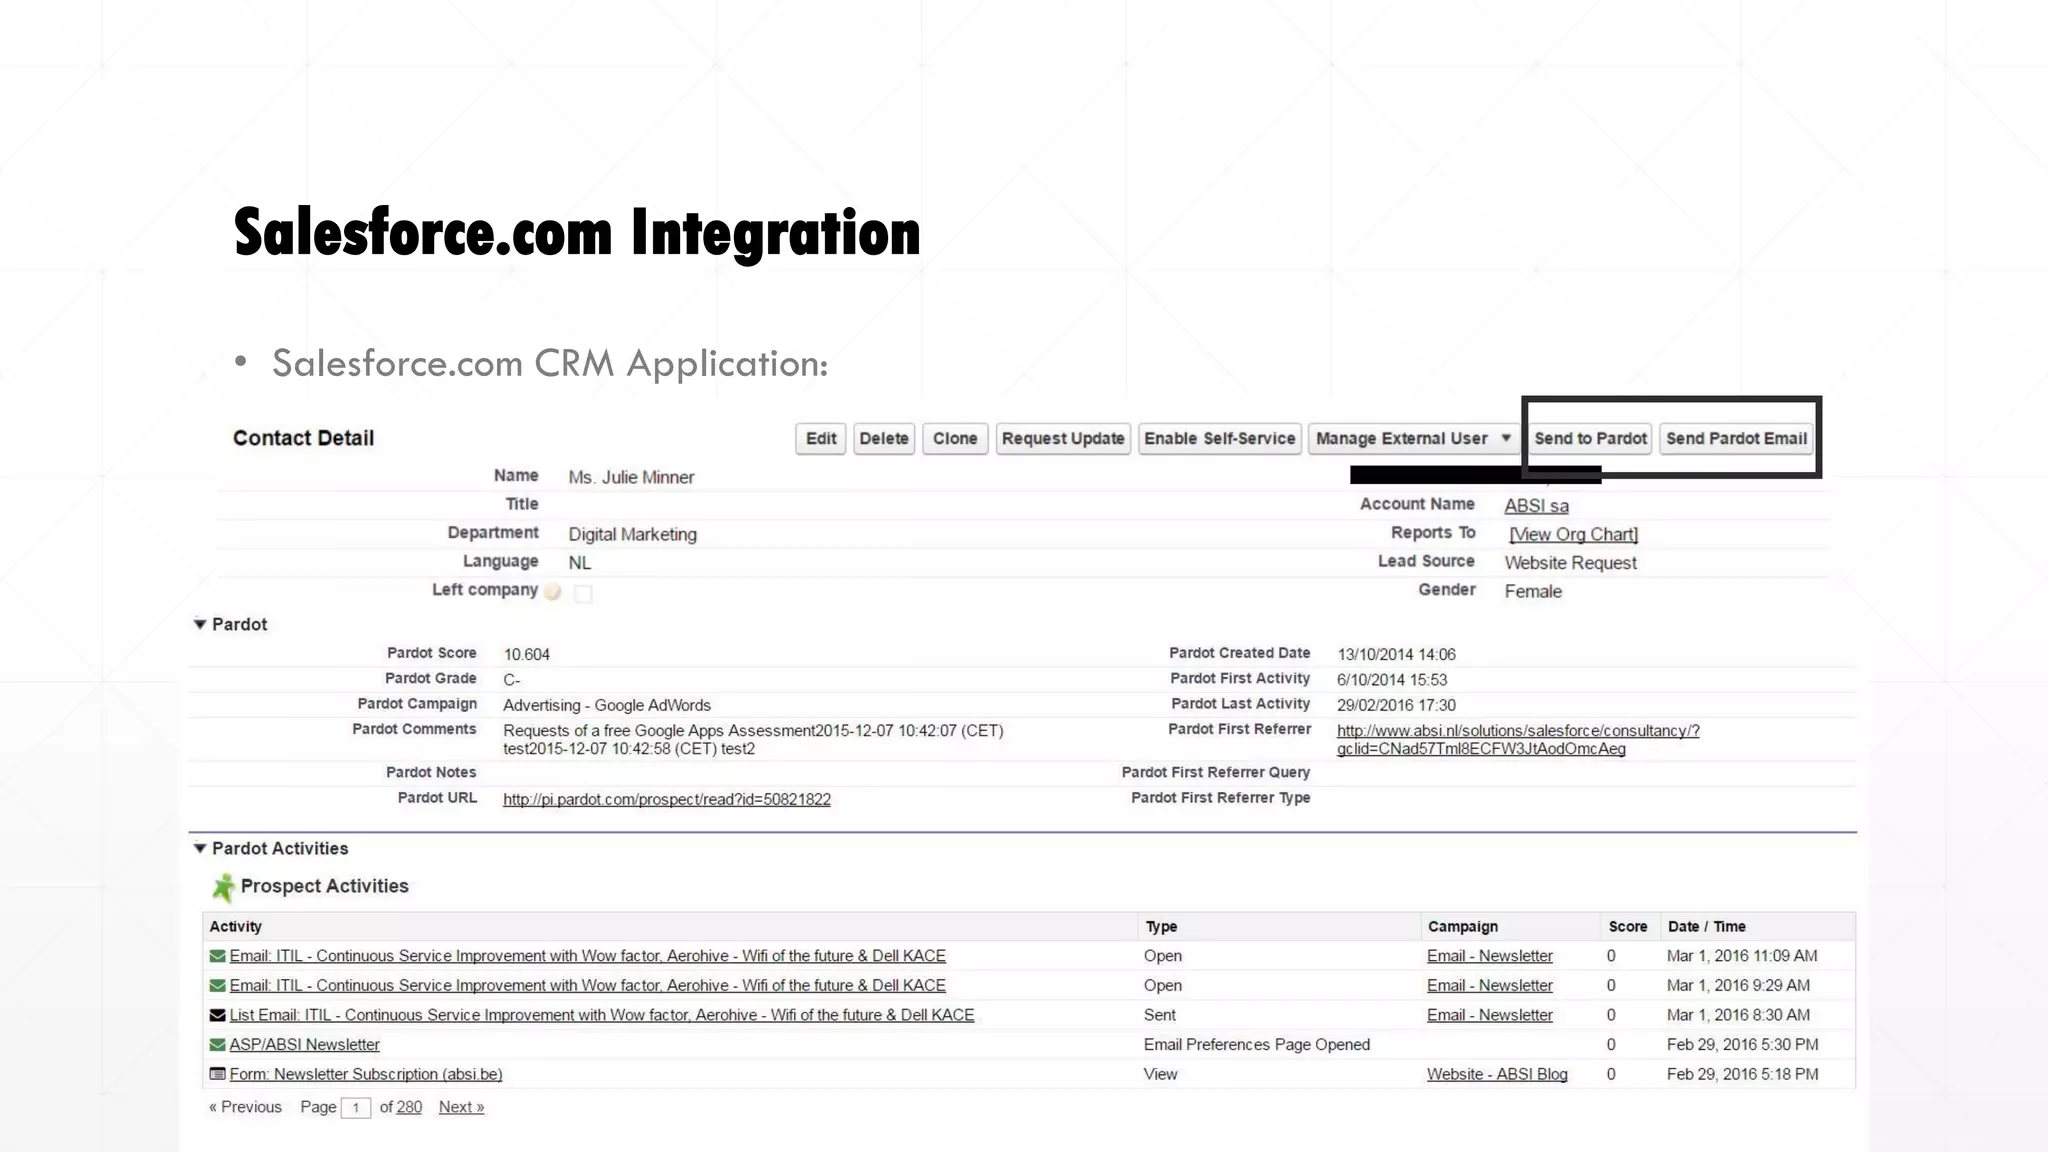This screenshot has height=1152, width=2048.
Task: Select the Sent type cell of List Email
Action: pyautogui.click(x=1160, y=1015)
